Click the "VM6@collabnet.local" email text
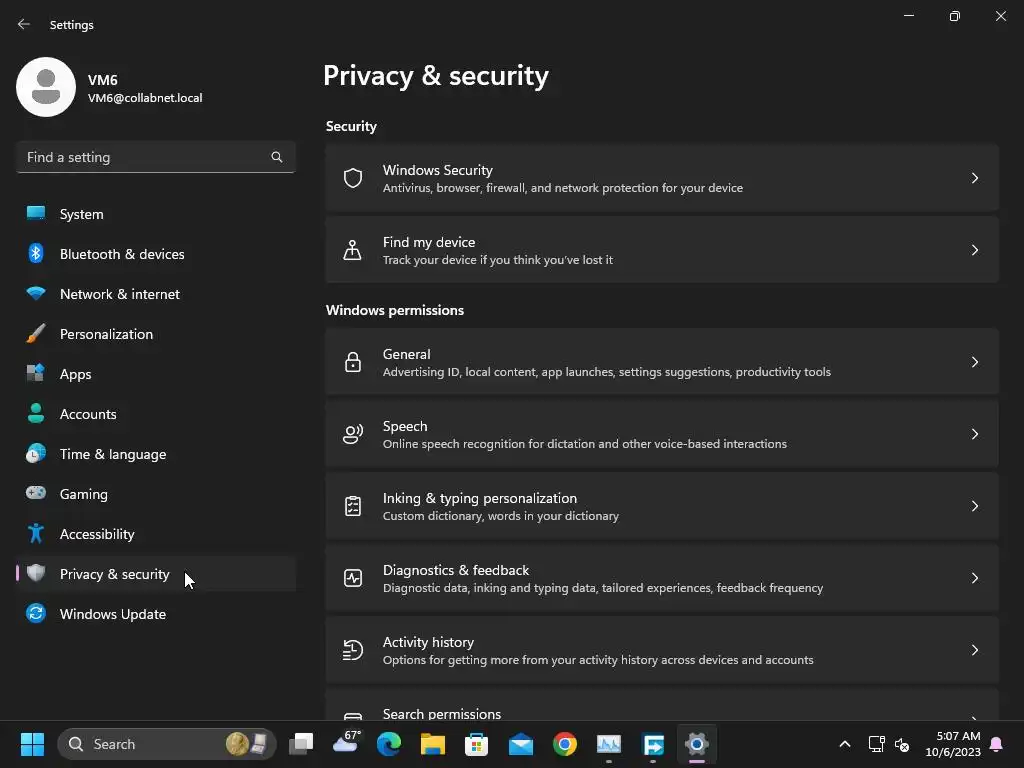Image resolution: width=1024 pixels, height=768 pixels. 145,98
